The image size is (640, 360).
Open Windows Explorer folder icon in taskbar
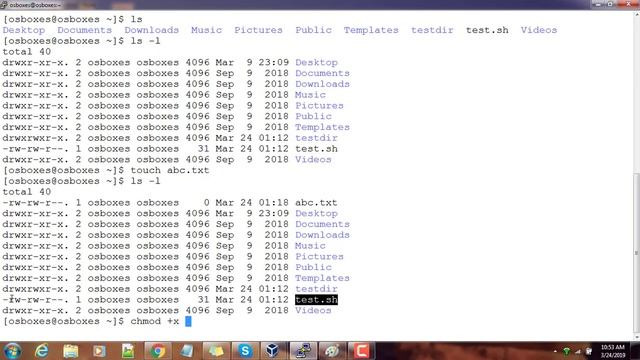point(71,351)
